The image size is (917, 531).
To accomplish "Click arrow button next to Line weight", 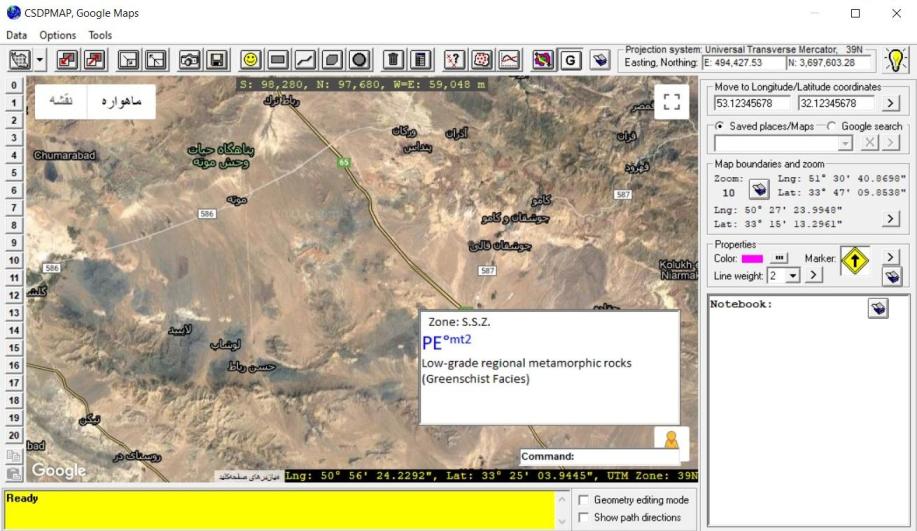I will (813, 275).
